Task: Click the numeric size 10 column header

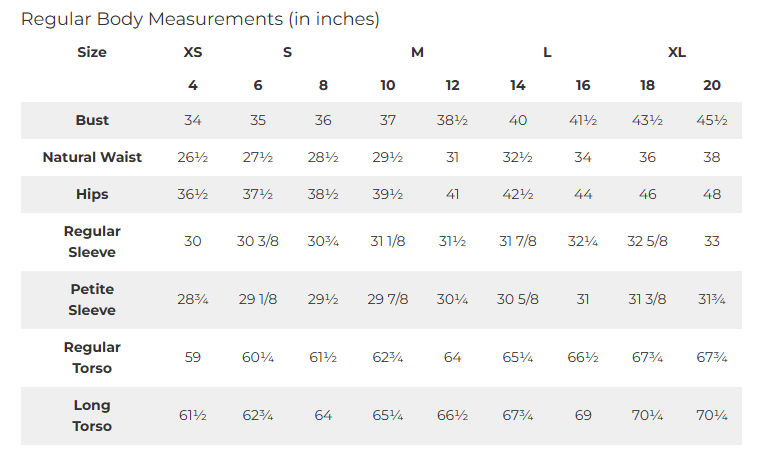Action: 388,86
